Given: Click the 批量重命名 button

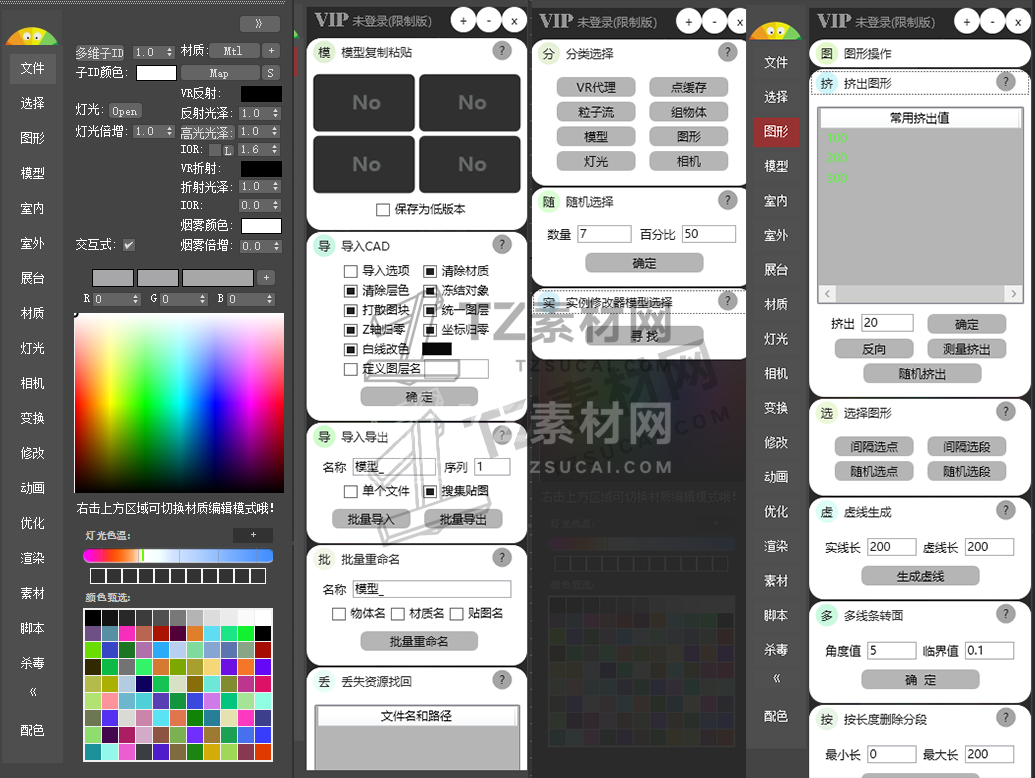Looking at the screenshot, I should [419, 641].
